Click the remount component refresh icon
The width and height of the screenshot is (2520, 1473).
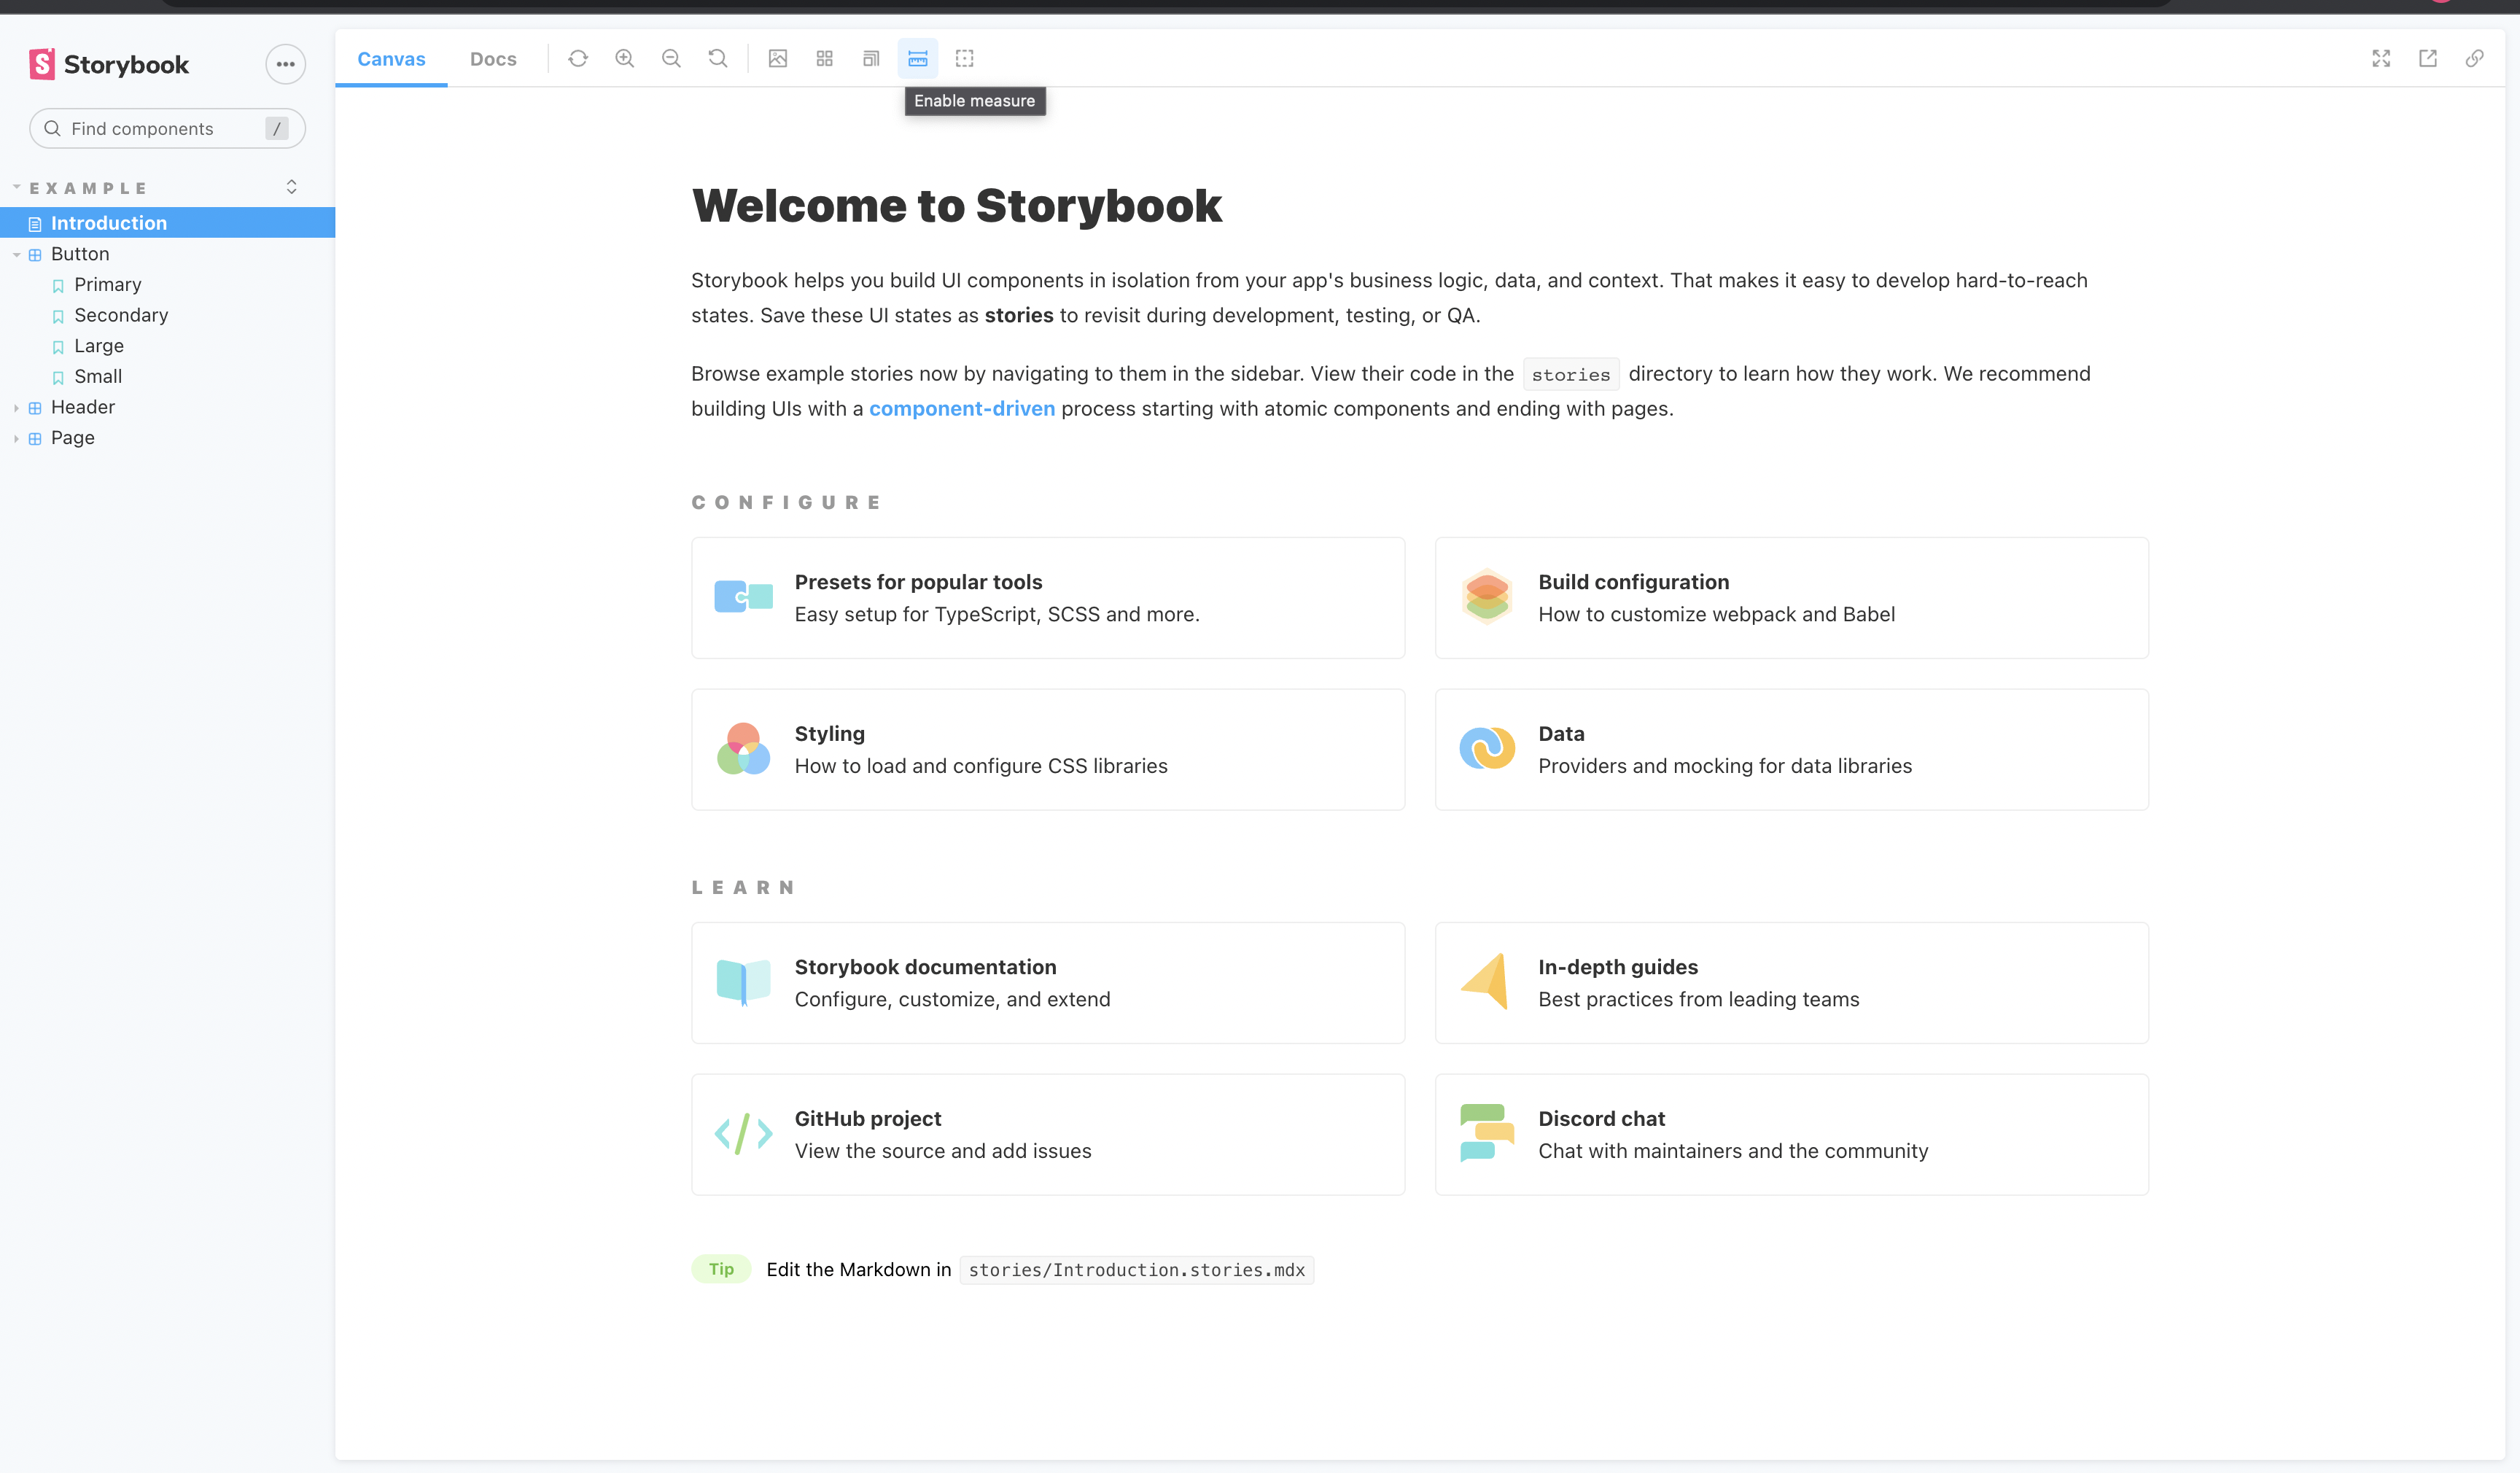click(x=578, y=59)
